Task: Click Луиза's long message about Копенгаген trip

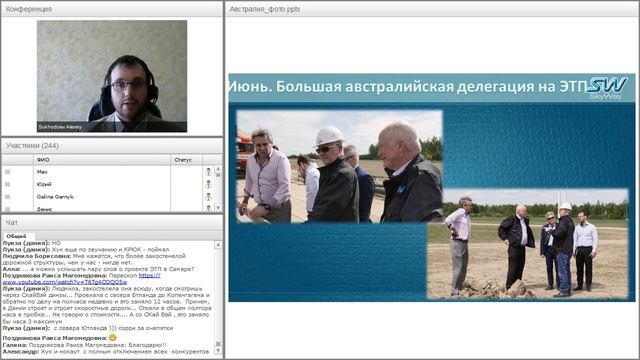Action: 107,305
